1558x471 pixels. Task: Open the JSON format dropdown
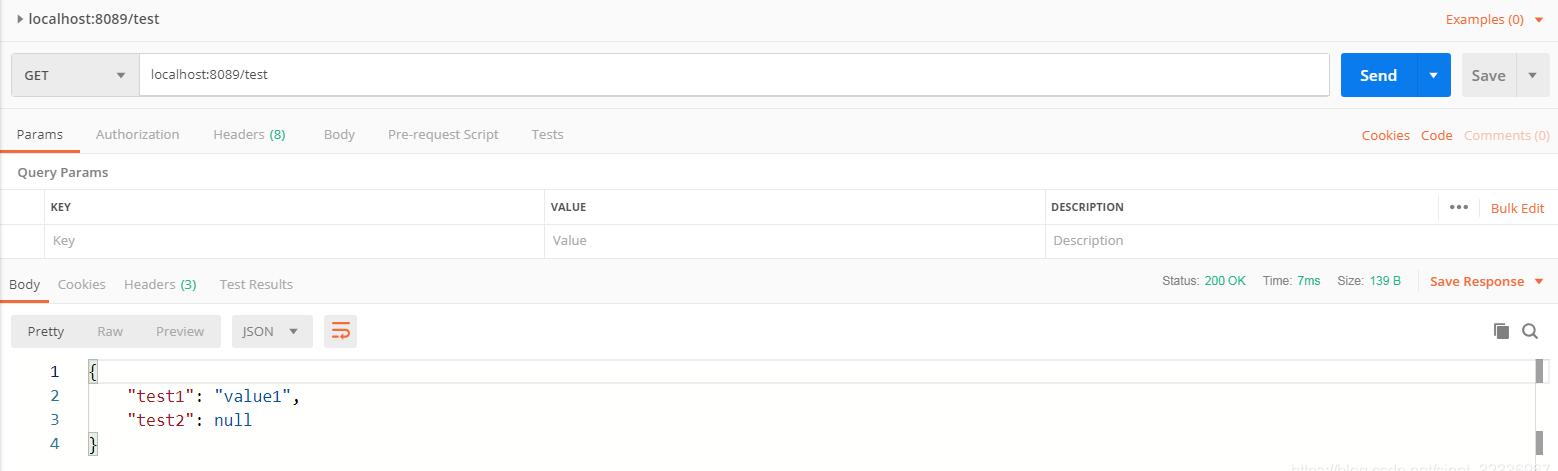pos(272,331)
